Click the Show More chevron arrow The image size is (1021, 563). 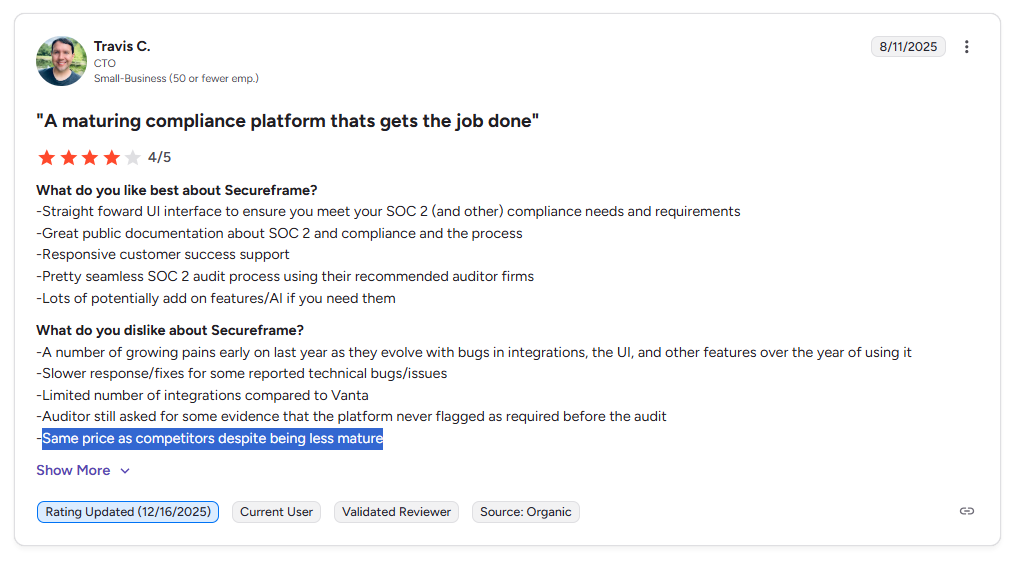(125, 471)
